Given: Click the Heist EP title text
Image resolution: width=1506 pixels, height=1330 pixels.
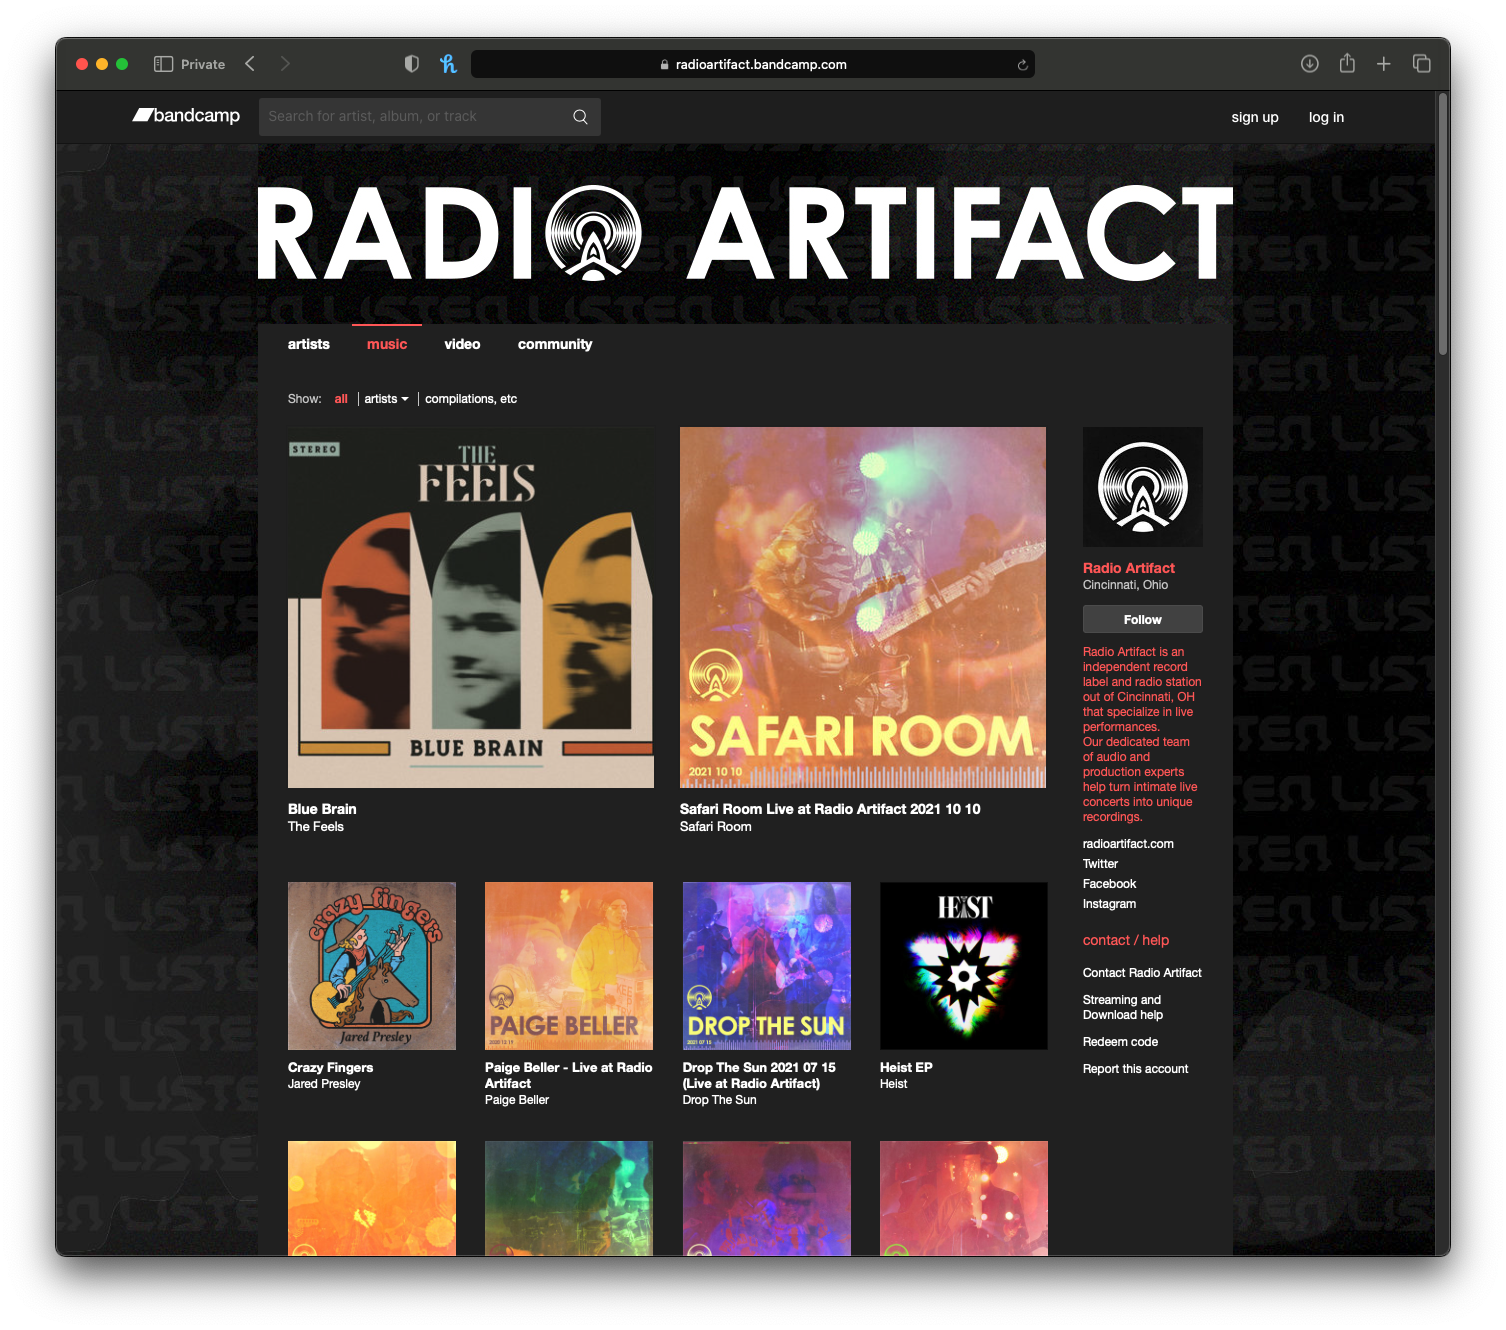Looking at the screenshot, I should [906, 1068].
